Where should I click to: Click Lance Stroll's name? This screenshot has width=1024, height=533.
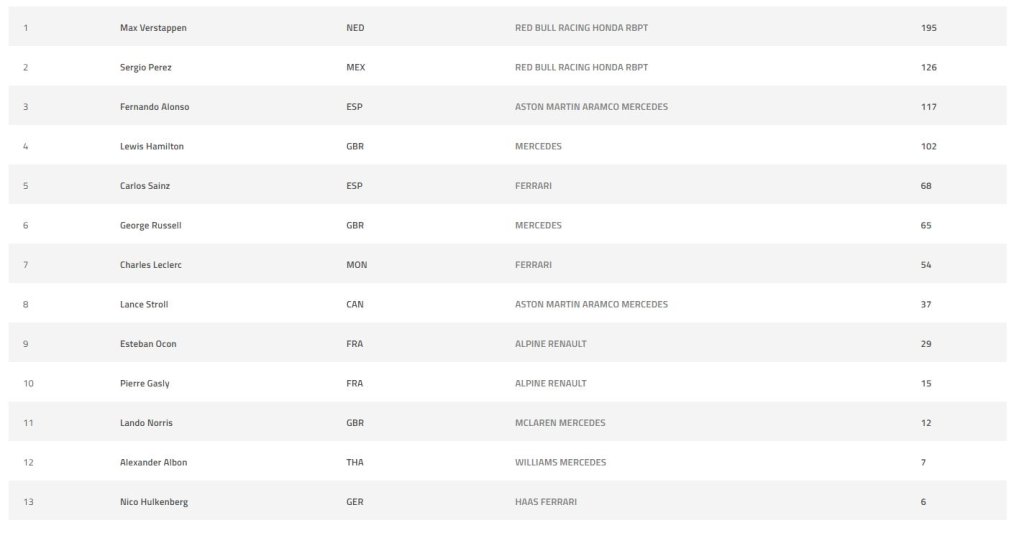tap(144, 304)
